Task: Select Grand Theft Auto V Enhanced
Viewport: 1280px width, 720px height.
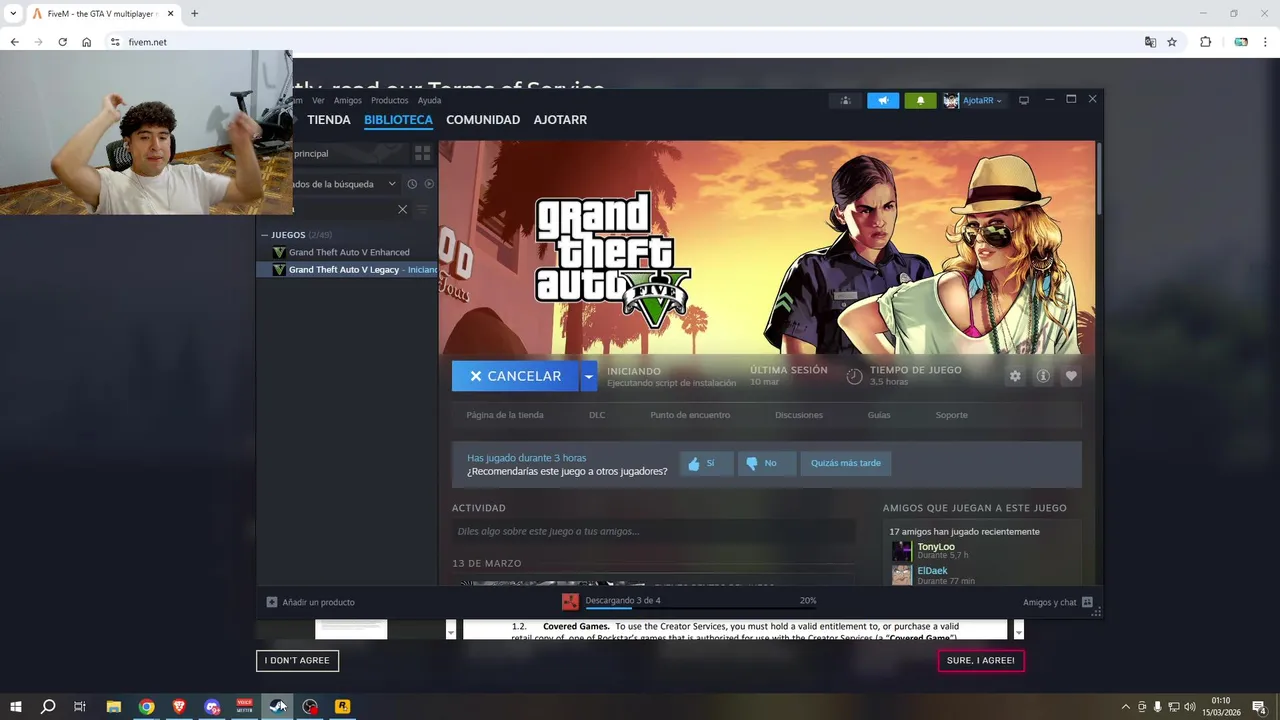Action: tap(348, 252)
